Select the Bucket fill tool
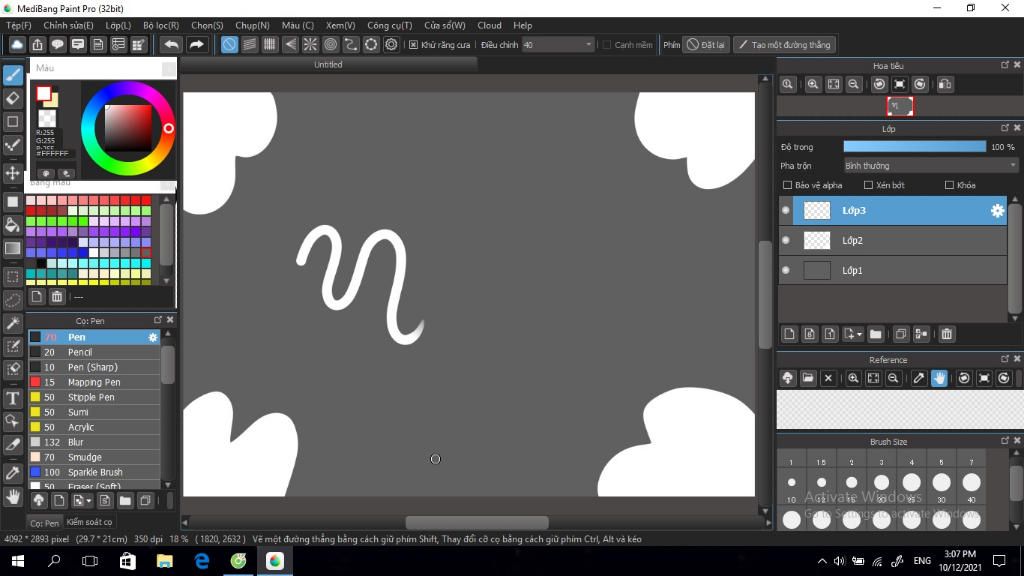Image resolution: width=1024 pixels, height=576 pixels. coord(12,225)
